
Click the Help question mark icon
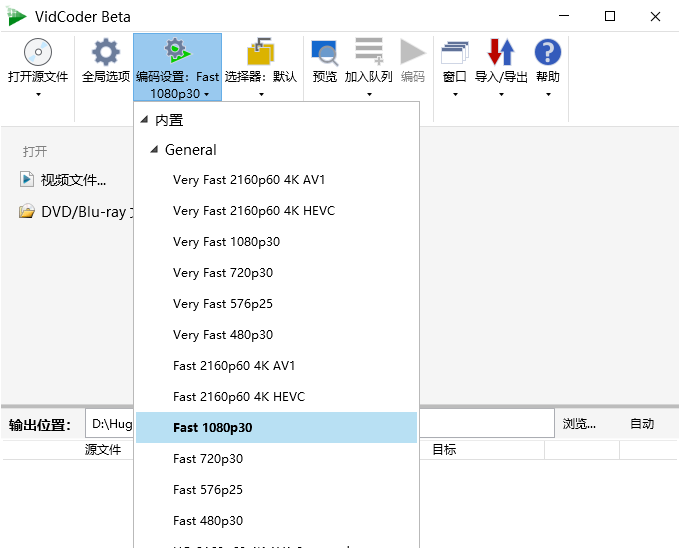(548, 52)
